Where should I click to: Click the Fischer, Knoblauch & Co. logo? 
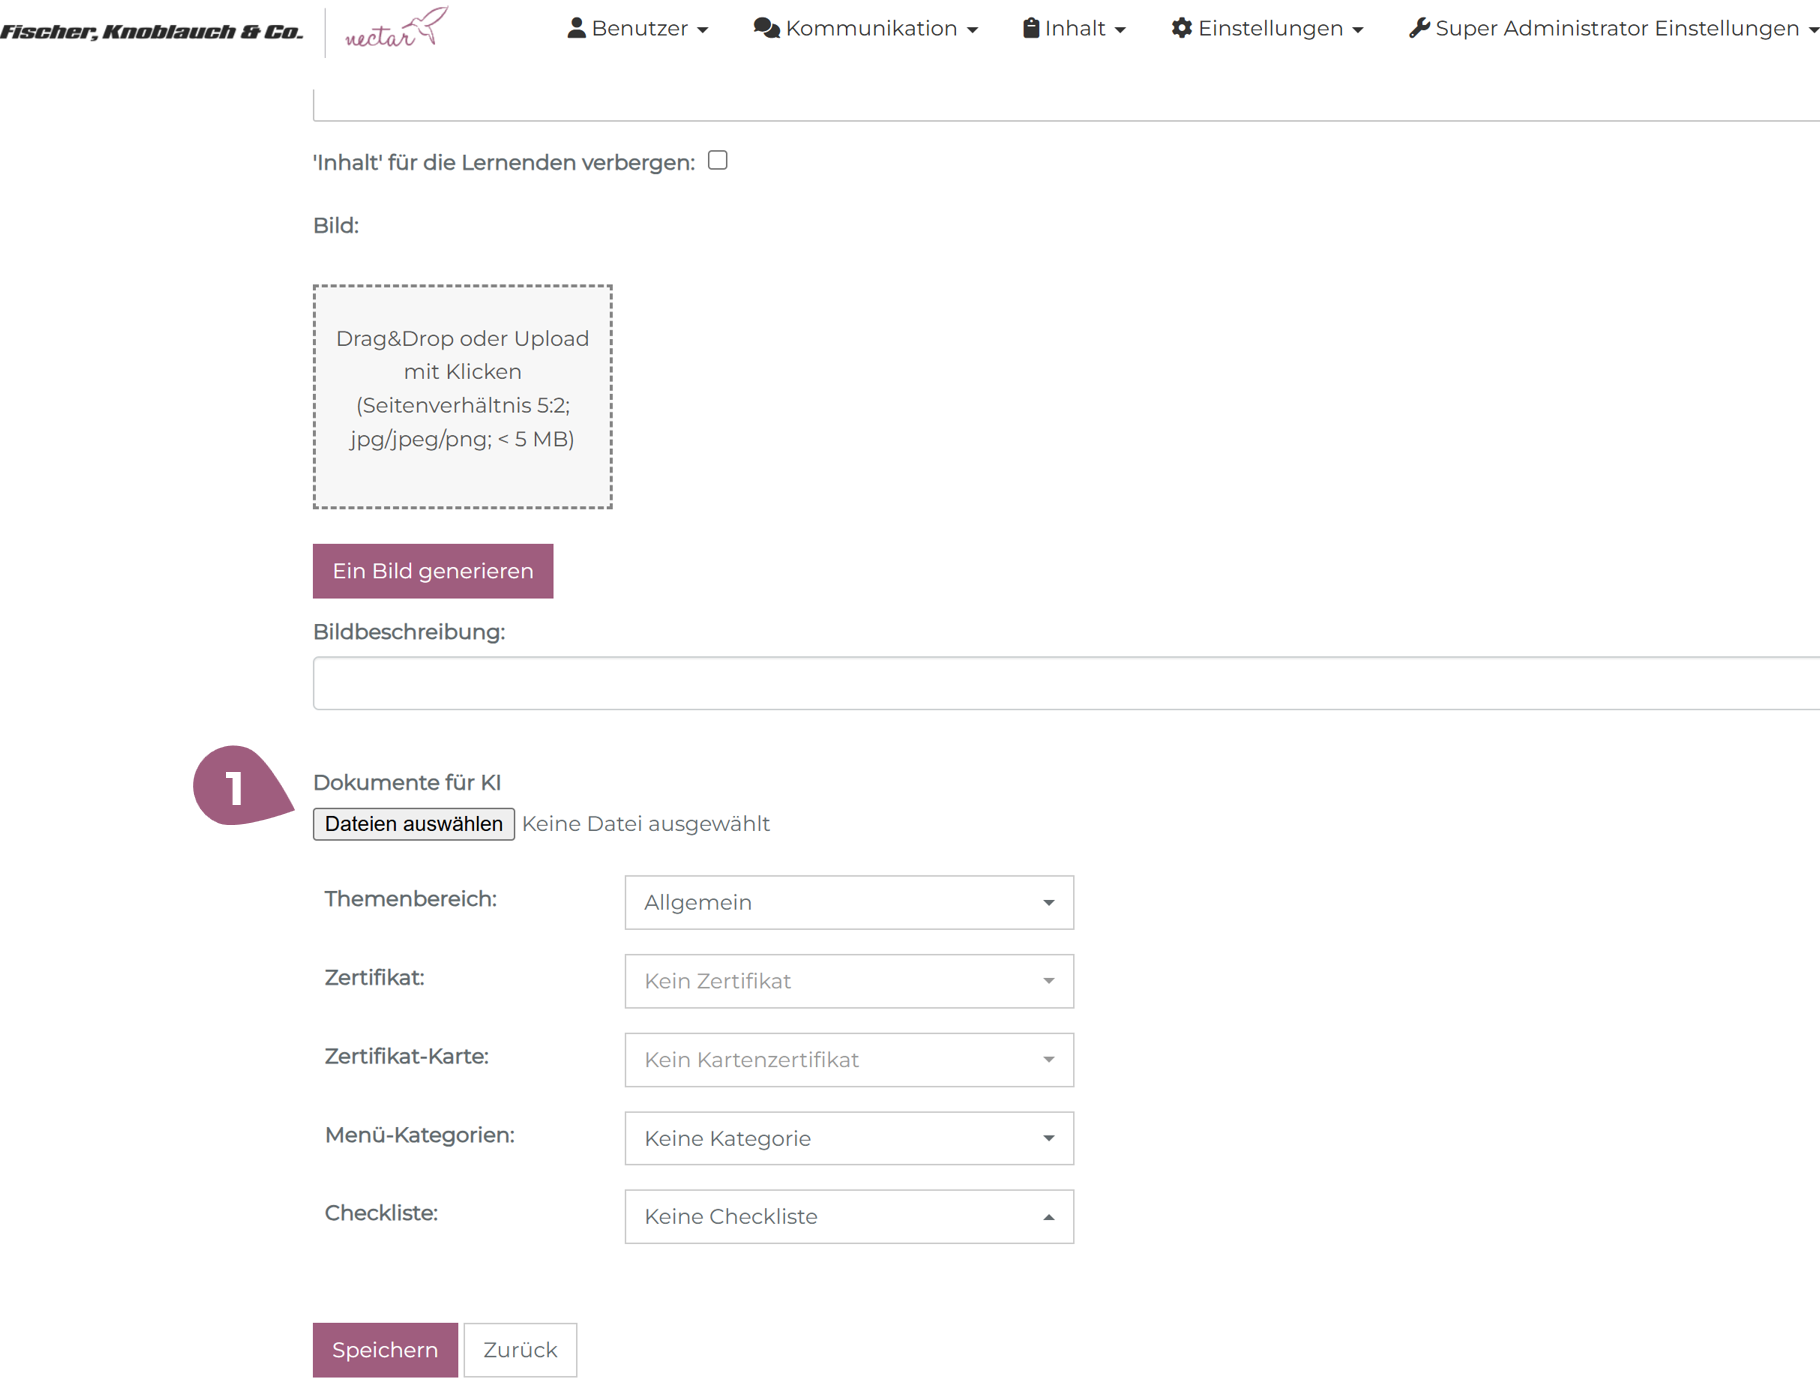tap(152, 32)
